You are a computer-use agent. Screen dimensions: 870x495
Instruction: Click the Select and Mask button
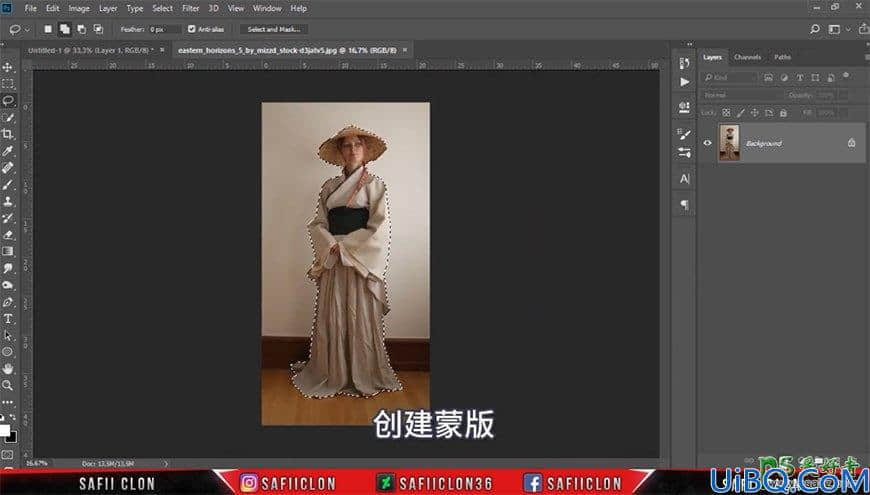[x=274, y=29]
